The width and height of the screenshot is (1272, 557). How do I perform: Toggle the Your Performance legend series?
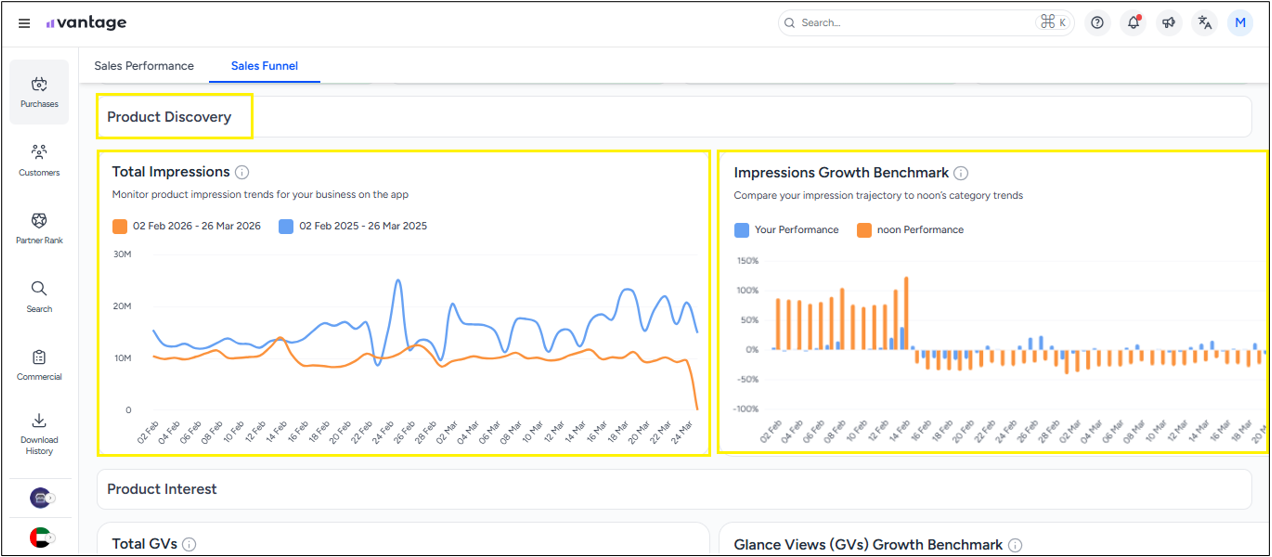pyautogui.click(x=786, y=230)
